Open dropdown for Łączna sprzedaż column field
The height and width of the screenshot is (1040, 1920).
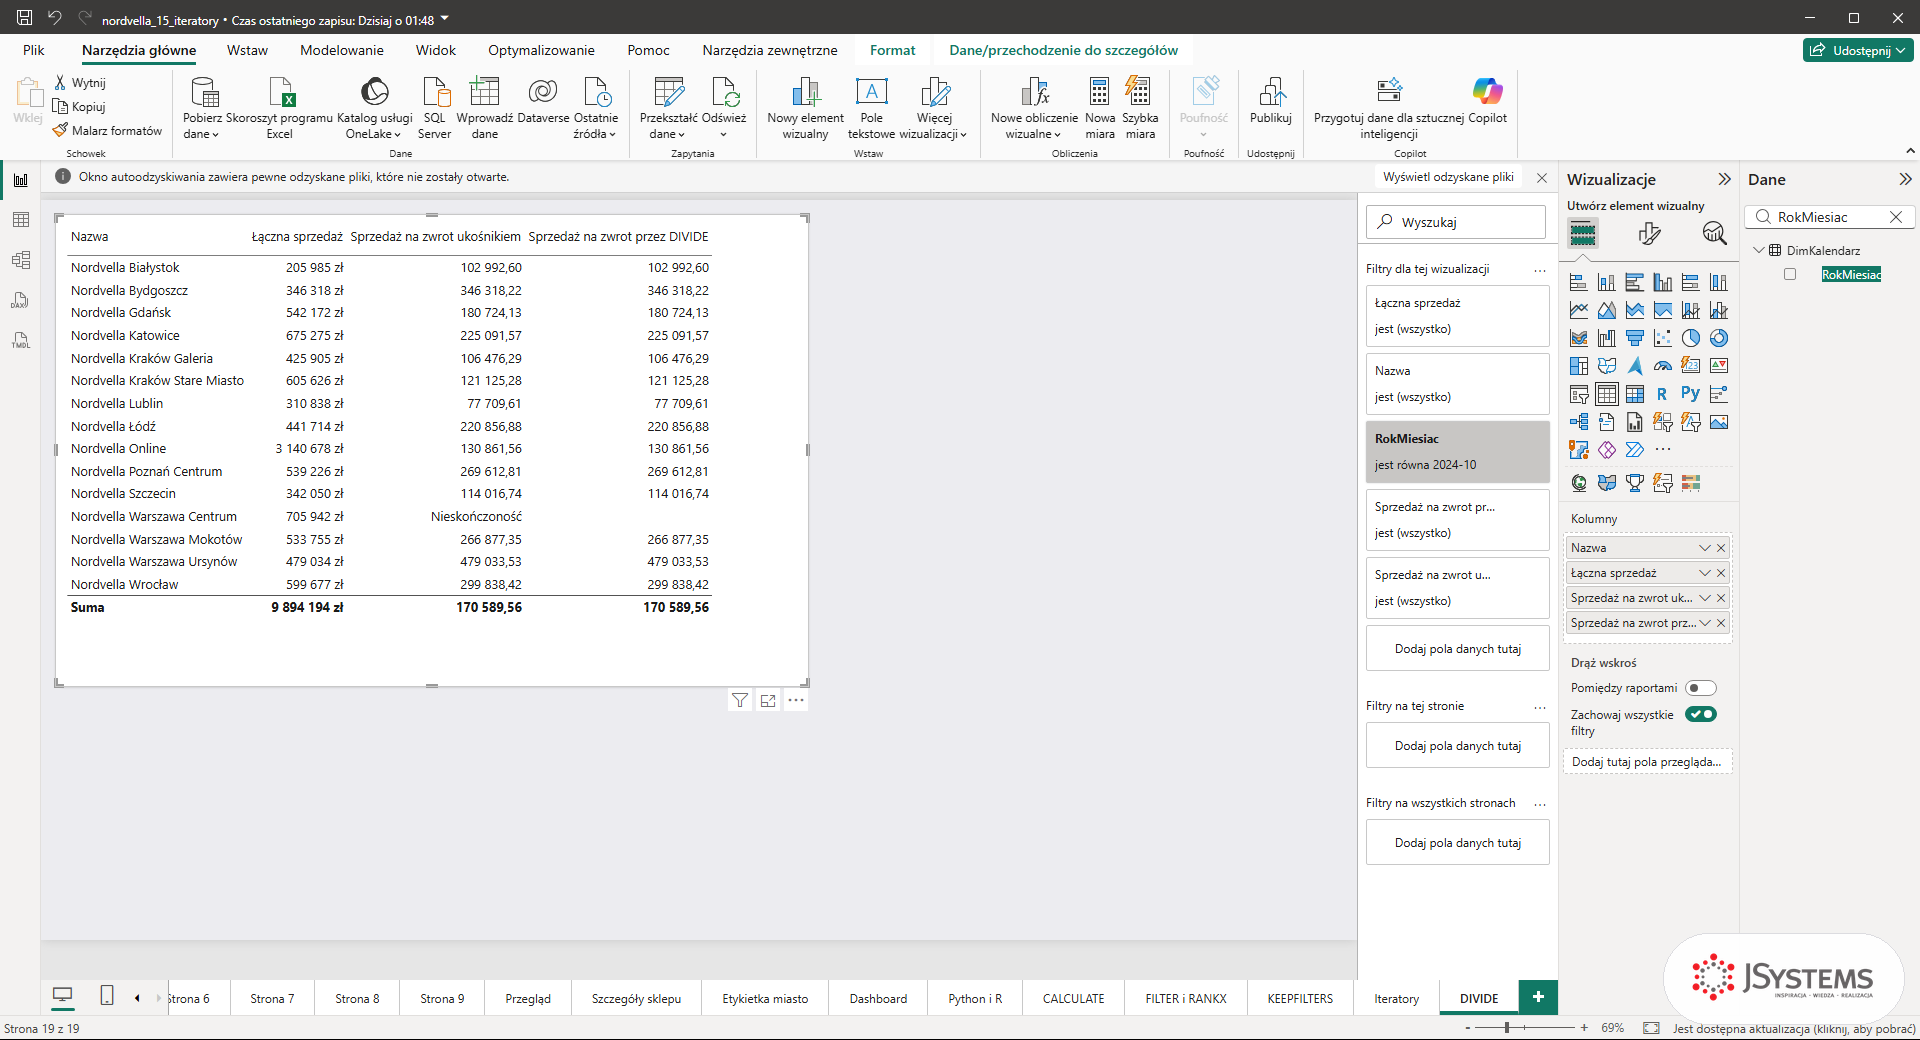tap(1705, 573)
